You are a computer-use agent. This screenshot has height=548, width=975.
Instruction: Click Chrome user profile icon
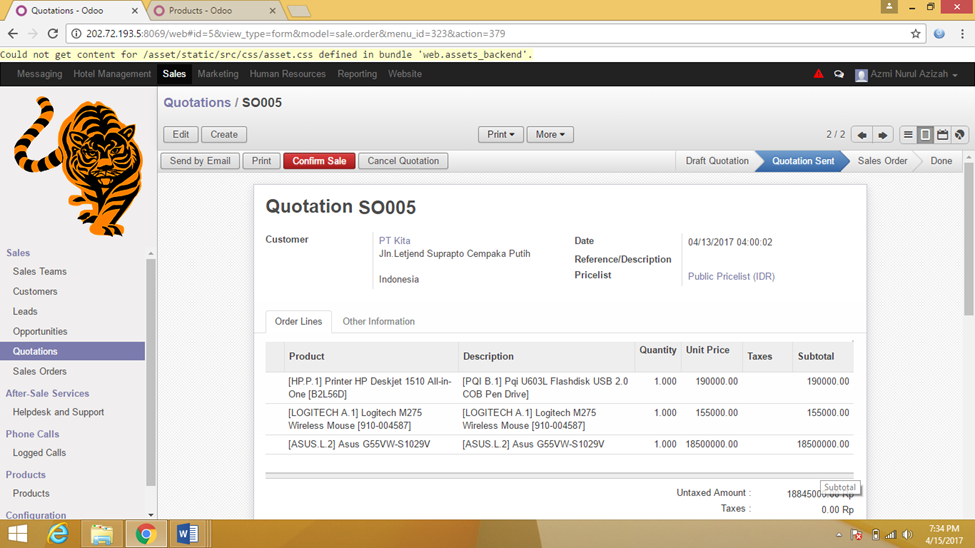click(x=889, y=6)
